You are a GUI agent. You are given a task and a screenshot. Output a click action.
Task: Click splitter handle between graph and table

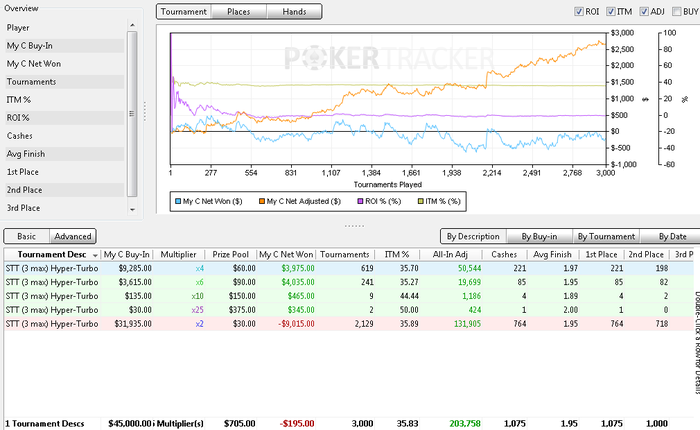[354, 226]
